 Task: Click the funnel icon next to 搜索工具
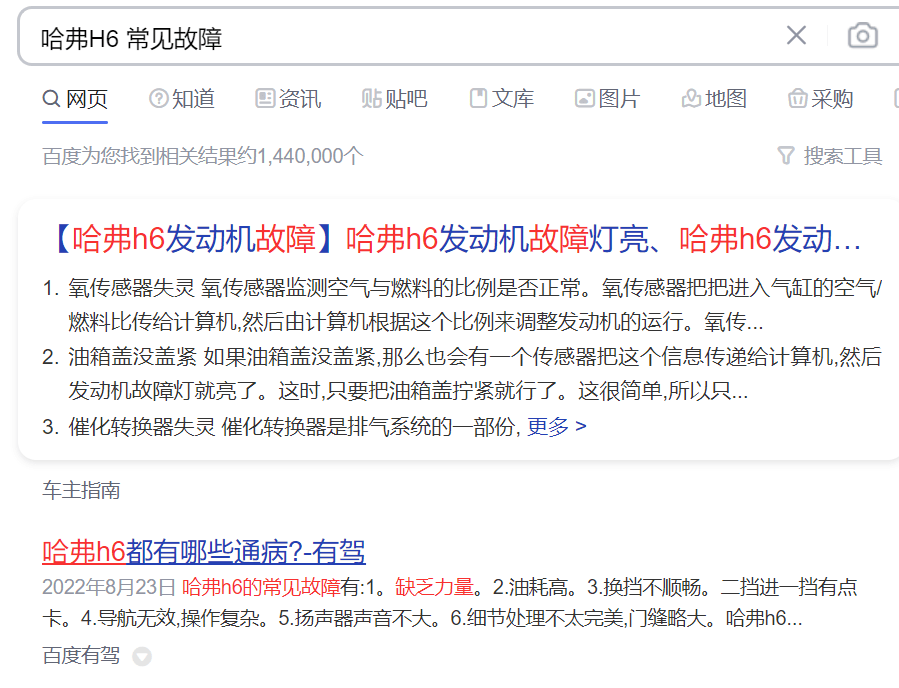[x=786, y=156]
